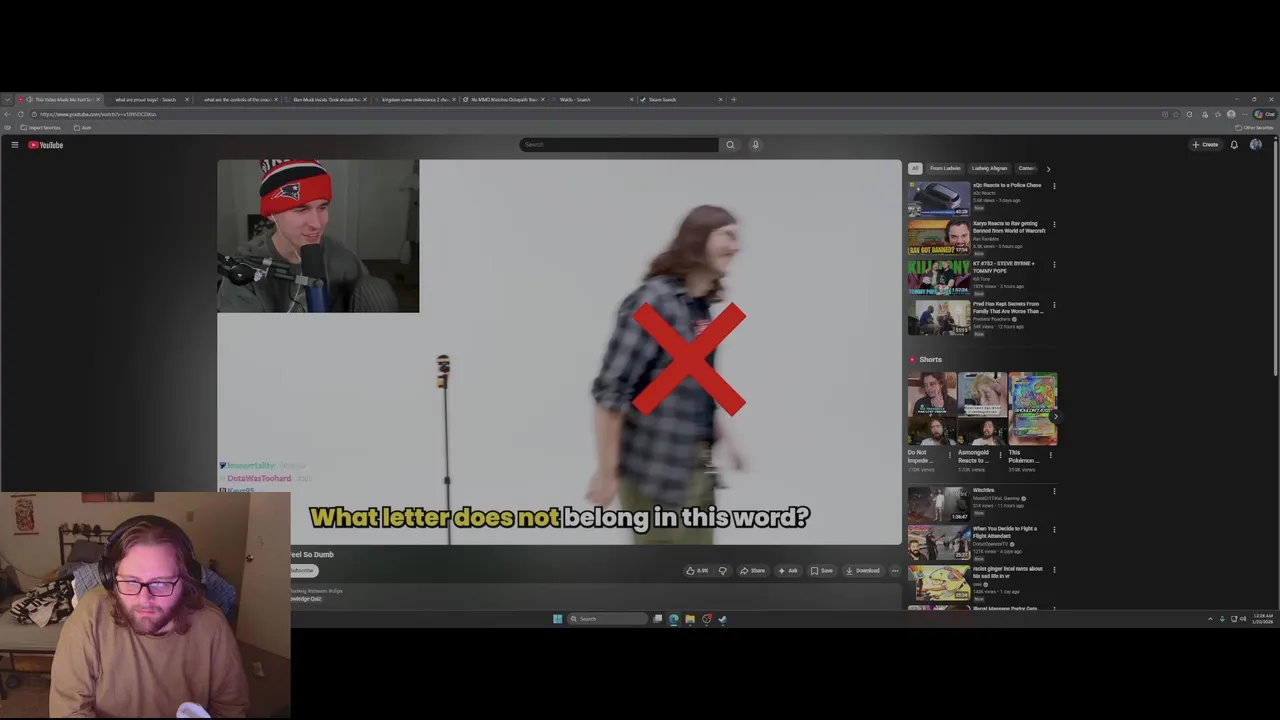The image size is (1280, 720).
Task: Select the 'Ludwig Ahgren' filter chip
Action: click(990, 168)
